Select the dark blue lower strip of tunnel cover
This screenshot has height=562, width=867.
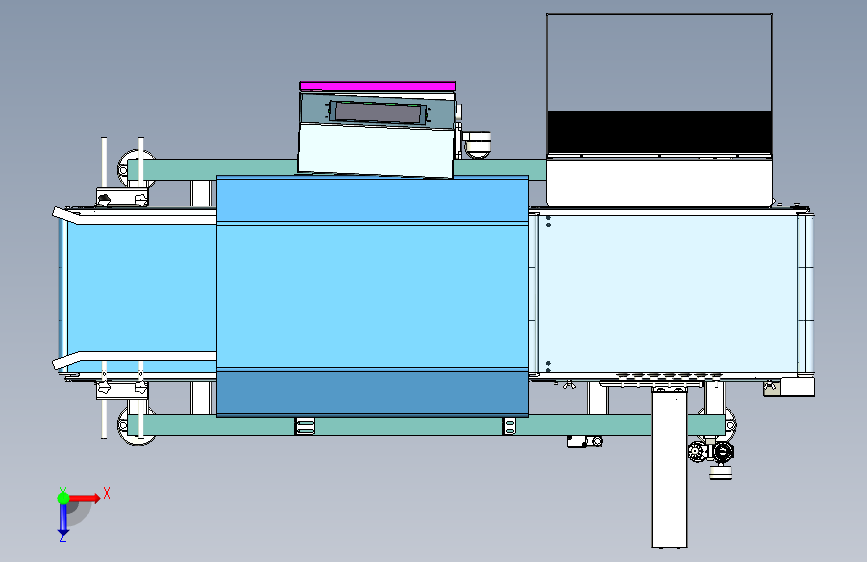372,393
